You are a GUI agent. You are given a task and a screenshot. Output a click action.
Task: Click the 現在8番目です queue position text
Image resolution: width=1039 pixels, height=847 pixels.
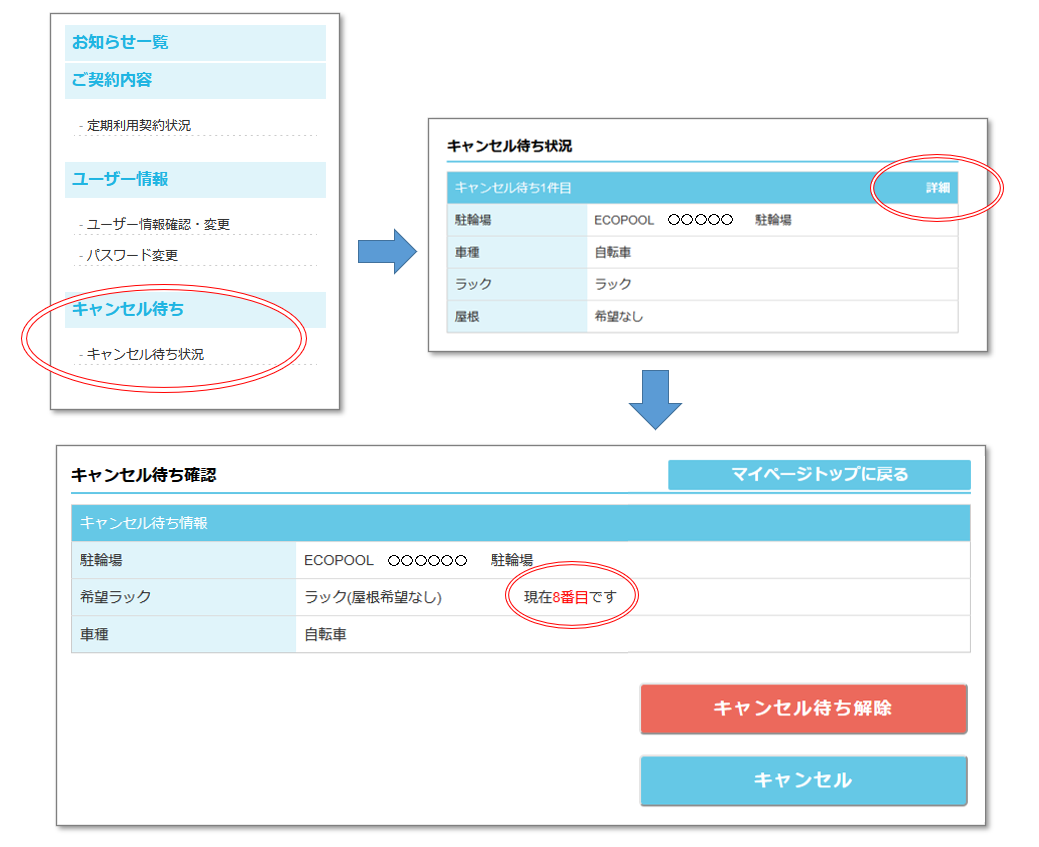tap(571, 597)
